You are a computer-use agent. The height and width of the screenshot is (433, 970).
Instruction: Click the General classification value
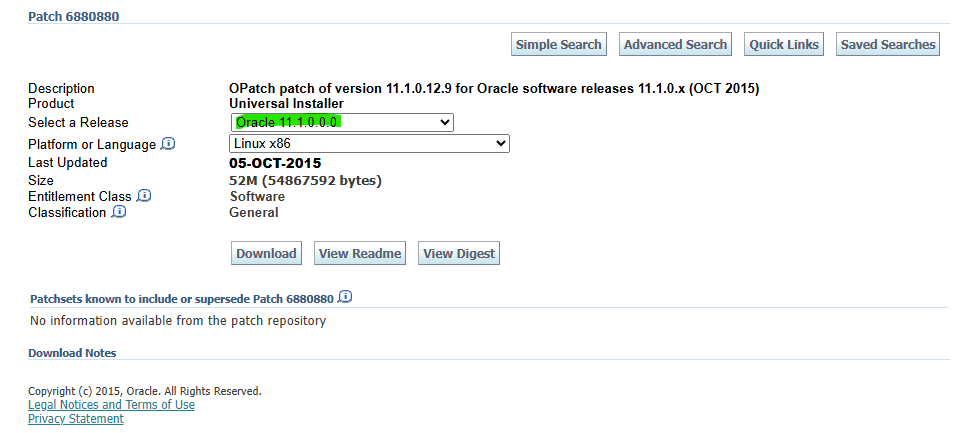tap(254, 213)
